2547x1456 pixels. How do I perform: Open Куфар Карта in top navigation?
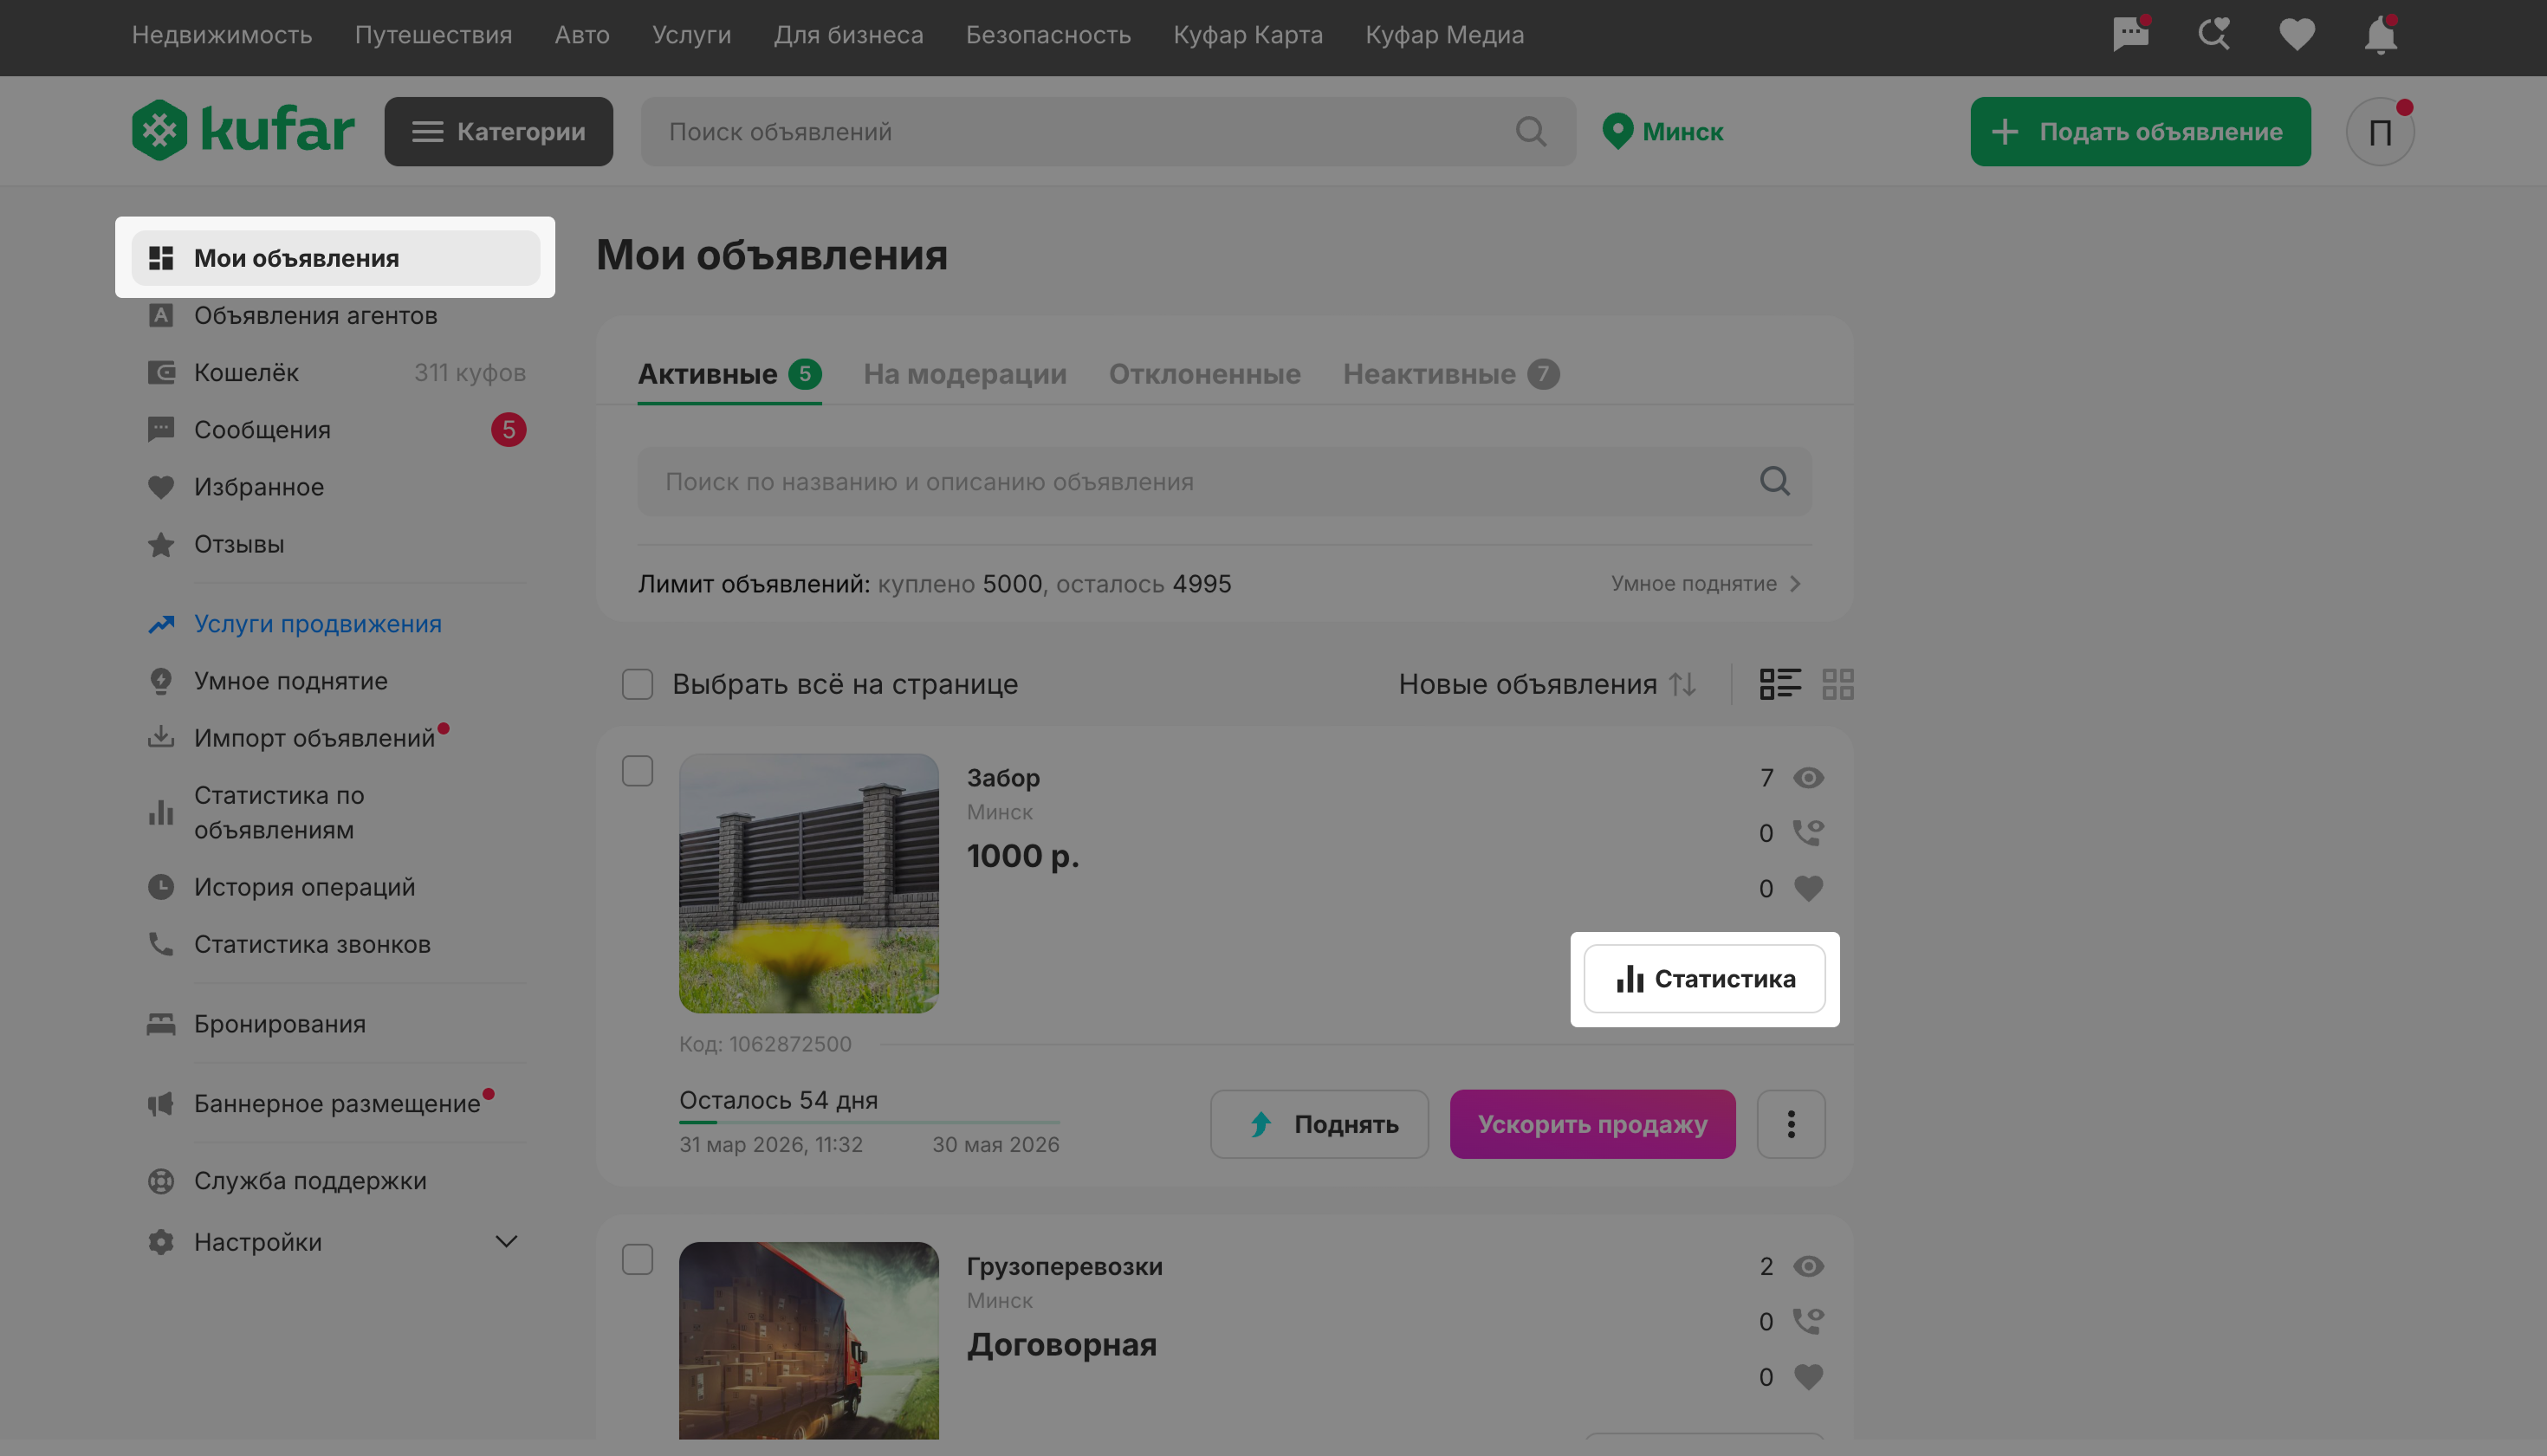(x=1248, y=35)
